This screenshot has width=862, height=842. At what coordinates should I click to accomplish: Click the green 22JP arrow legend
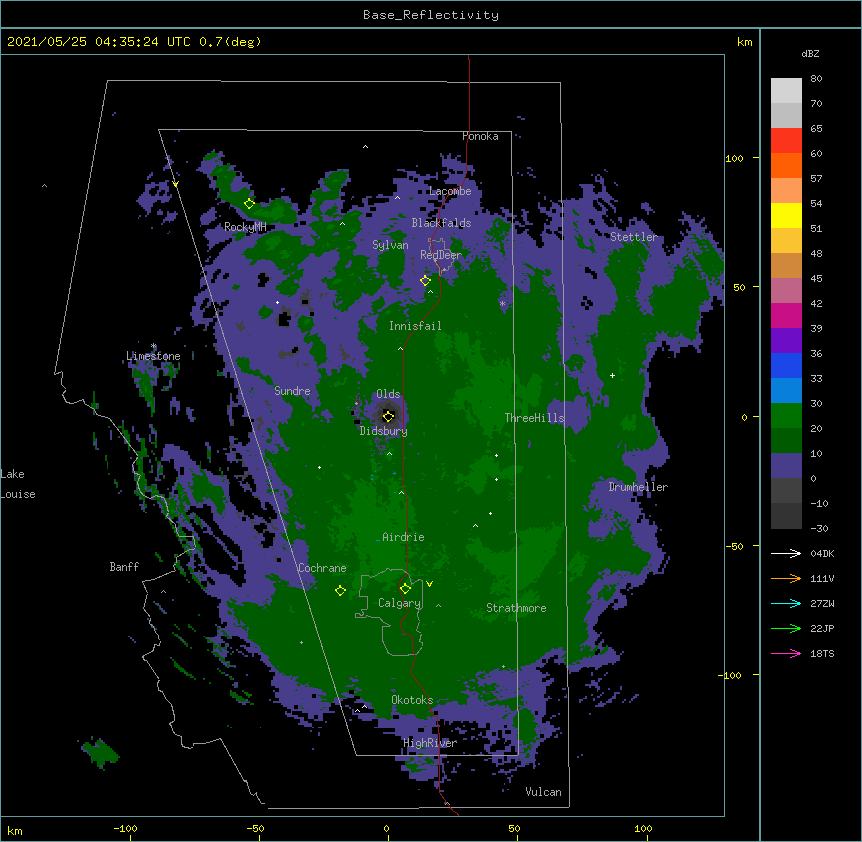click(786, 628)
